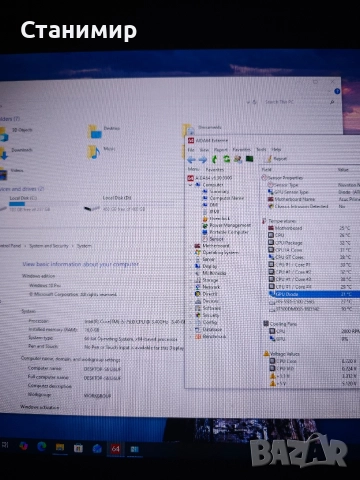The image size is (360, 480).
Task: Click the Motherboard icon in AIDA64 tree
Action: coord(198,246)
